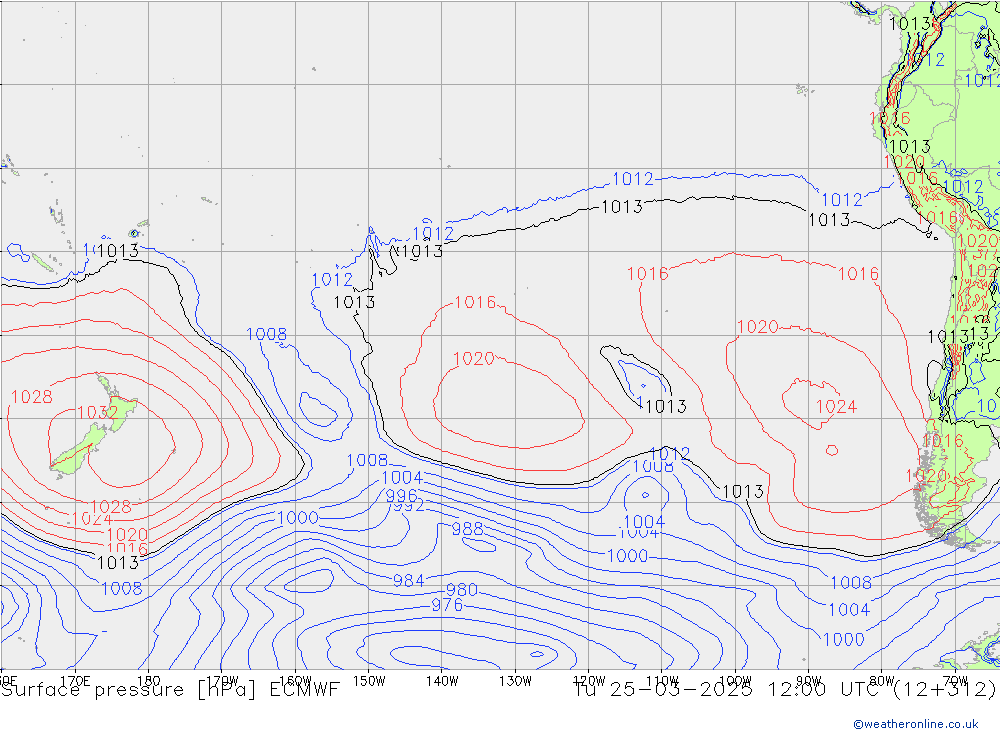The height and width of the screenshot is (733, 1000).
Task: Select the 988 pressure contour label
Action: pos(467,529)
